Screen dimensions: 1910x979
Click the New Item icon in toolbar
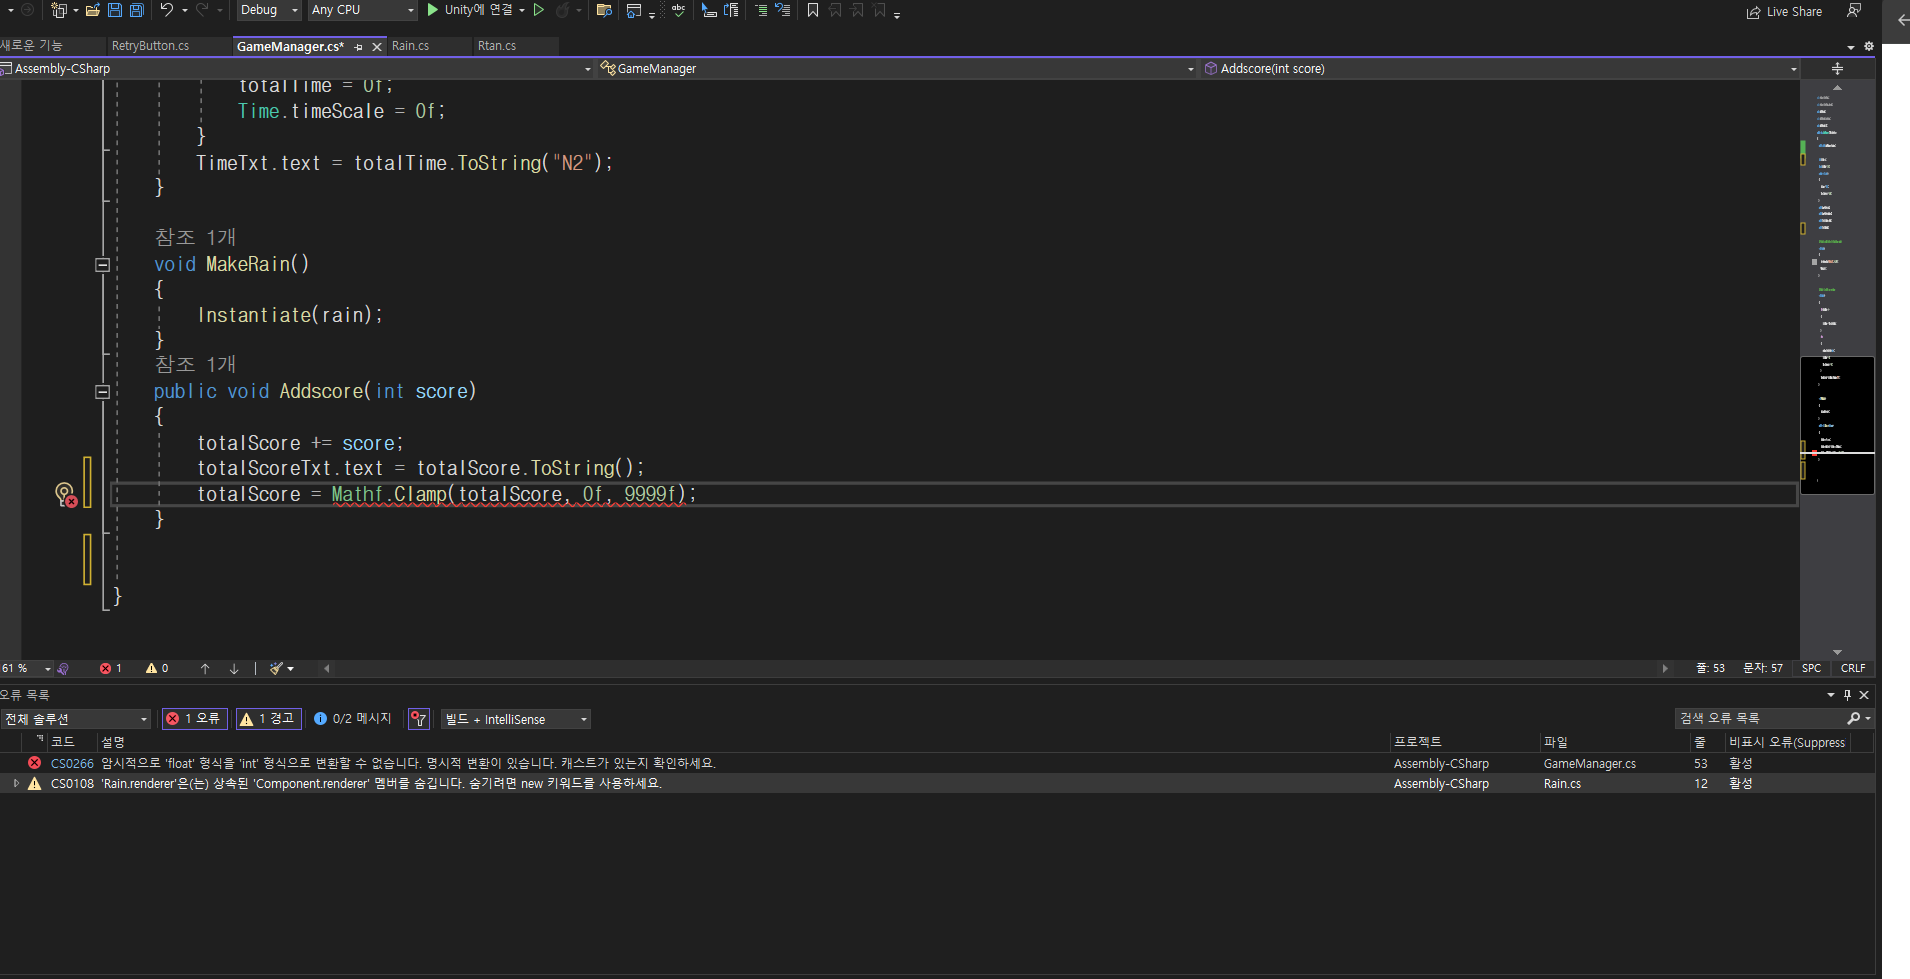click(x=59, y=10)
